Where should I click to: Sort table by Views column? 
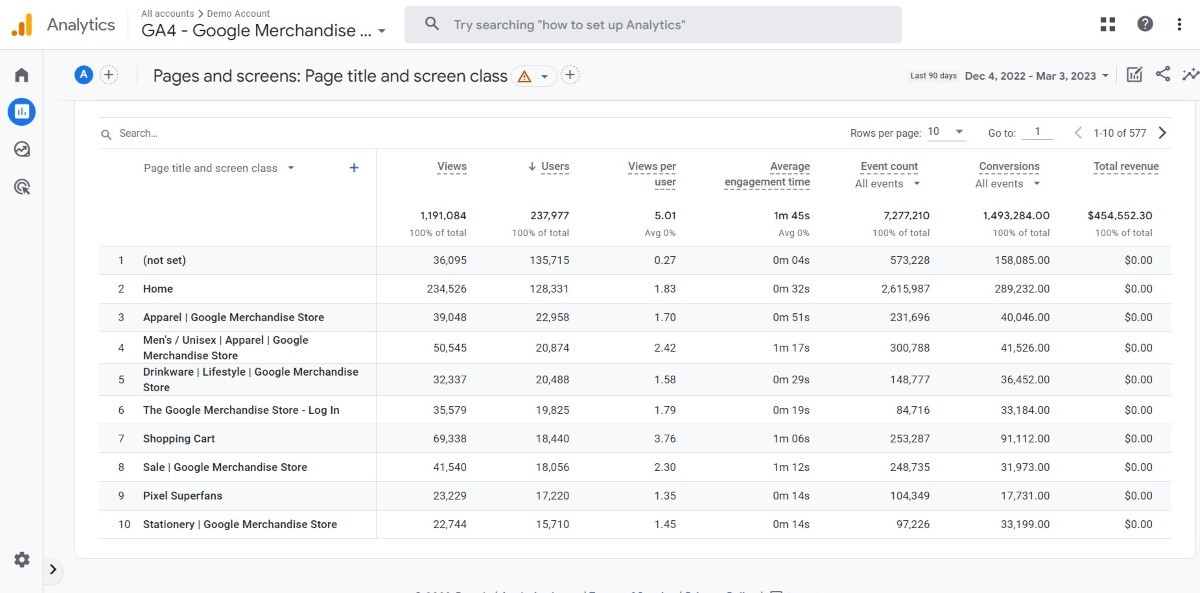[452, 167]
